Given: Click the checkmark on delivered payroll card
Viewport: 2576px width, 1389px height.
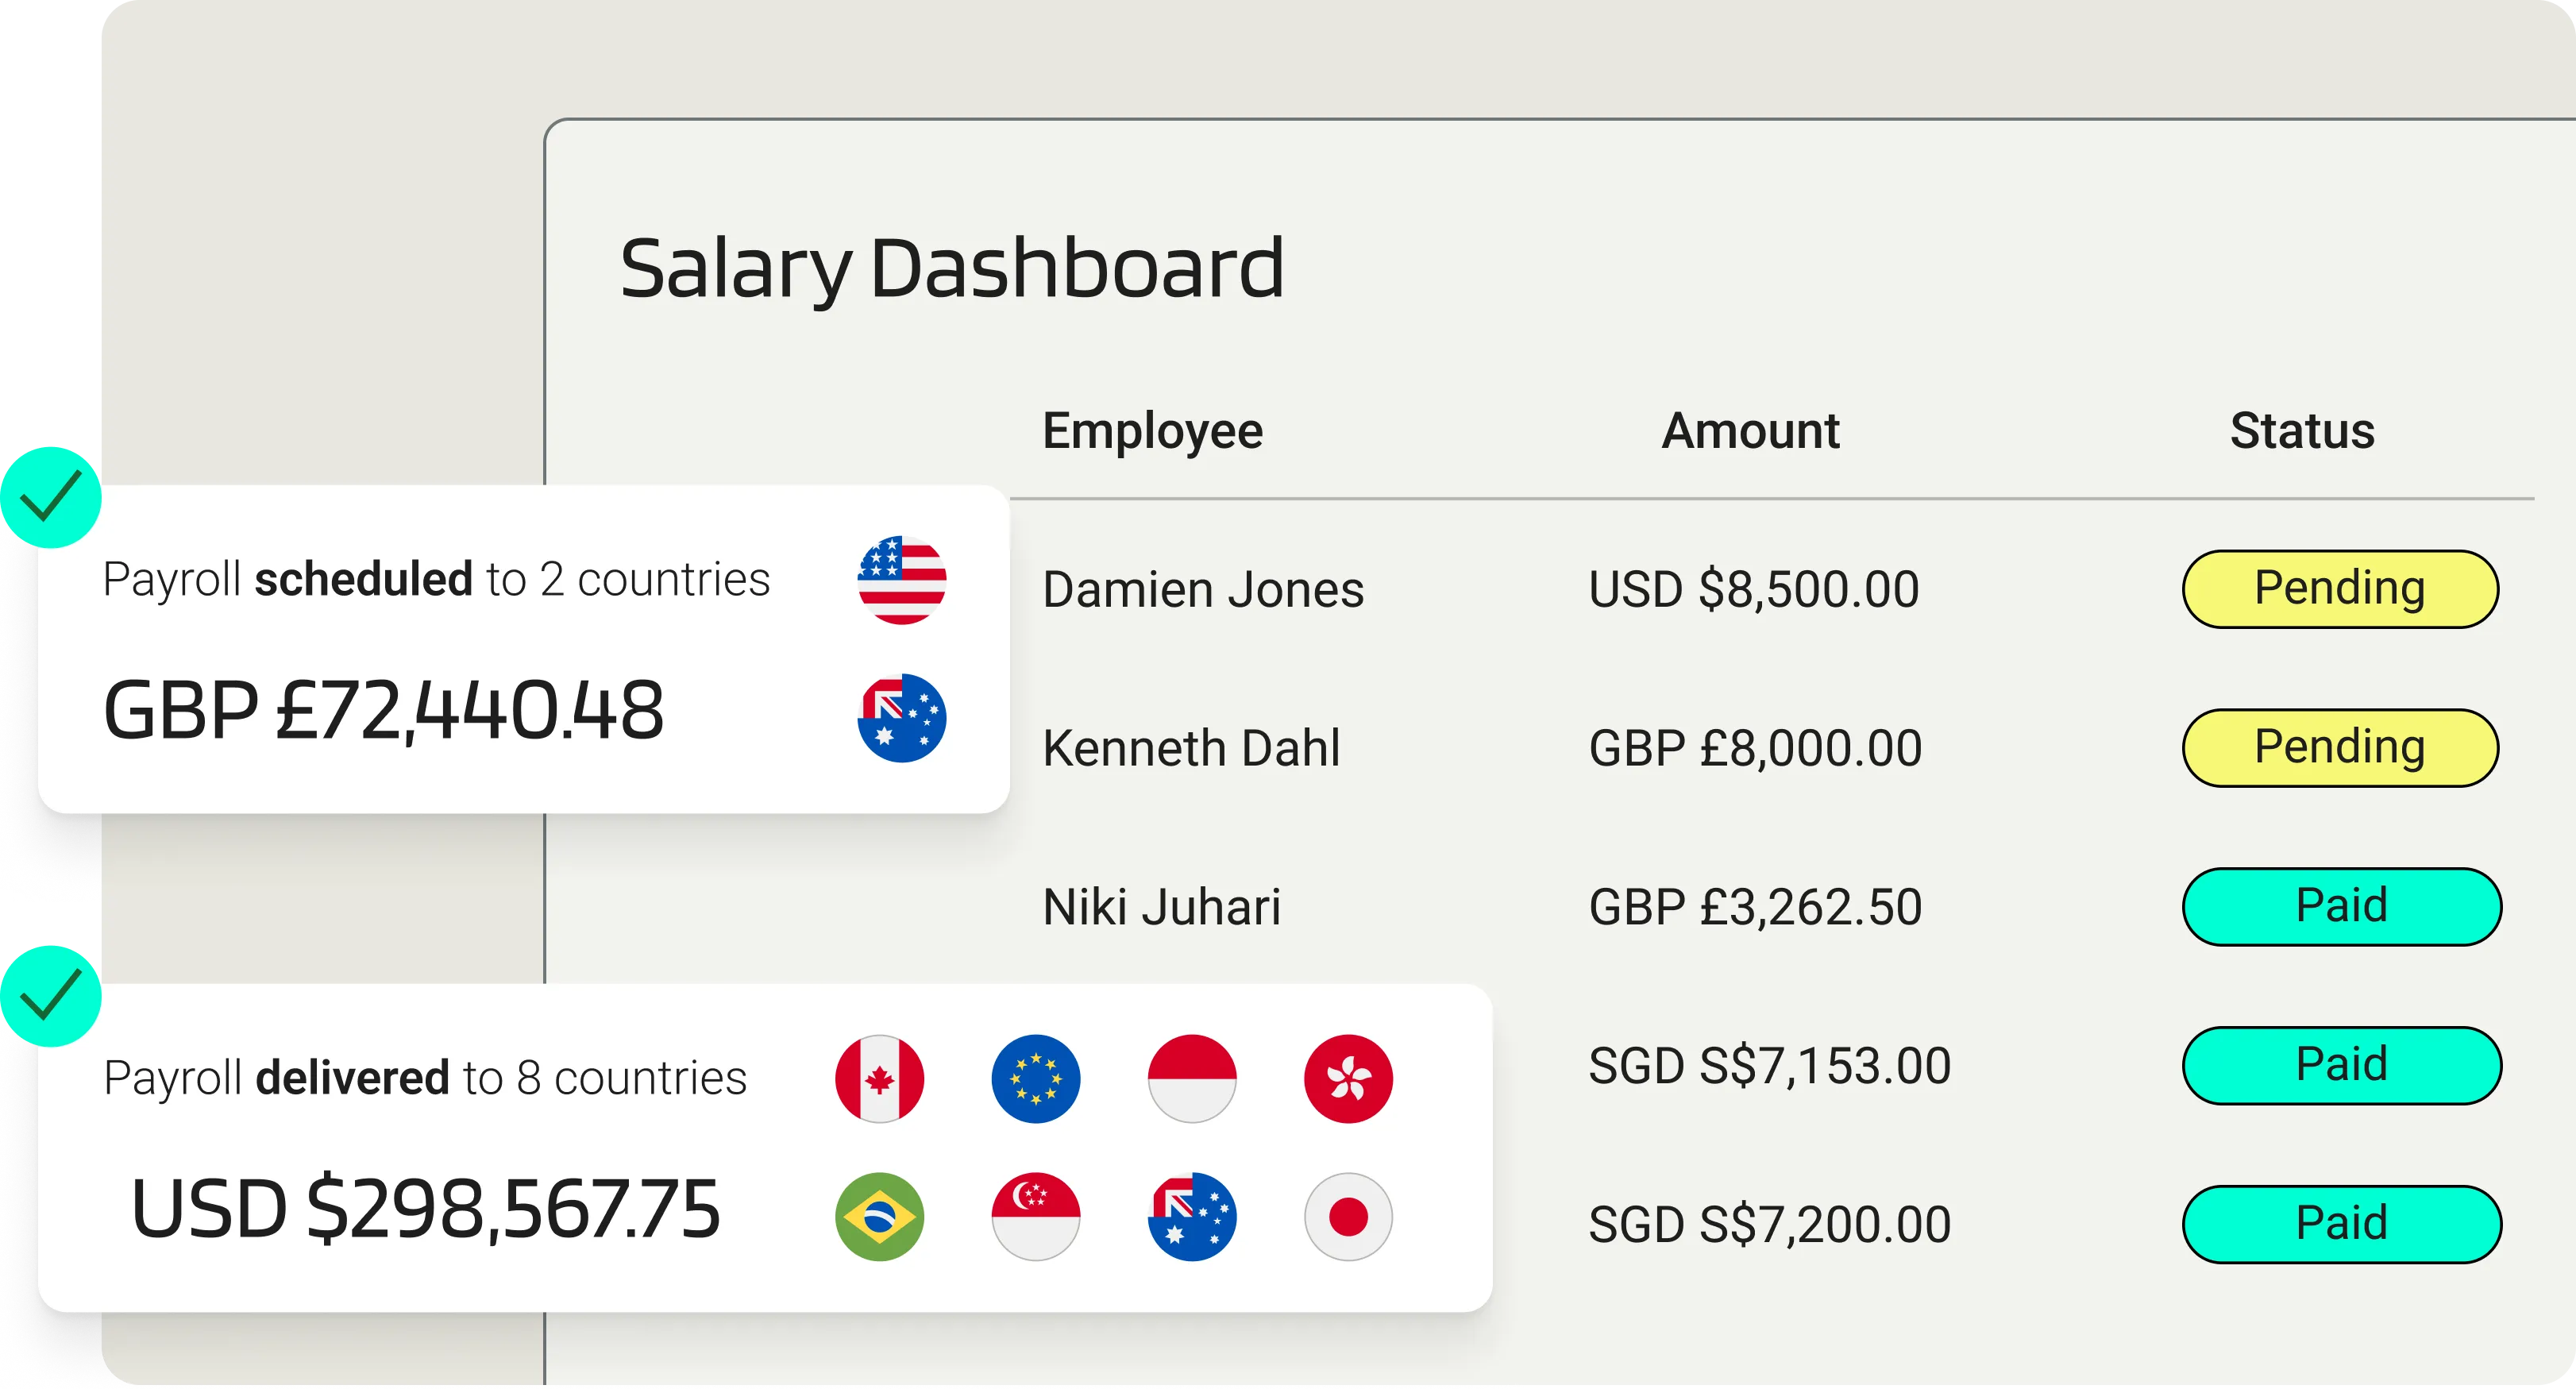Looking at the screenshot, I should click(51, 996).
